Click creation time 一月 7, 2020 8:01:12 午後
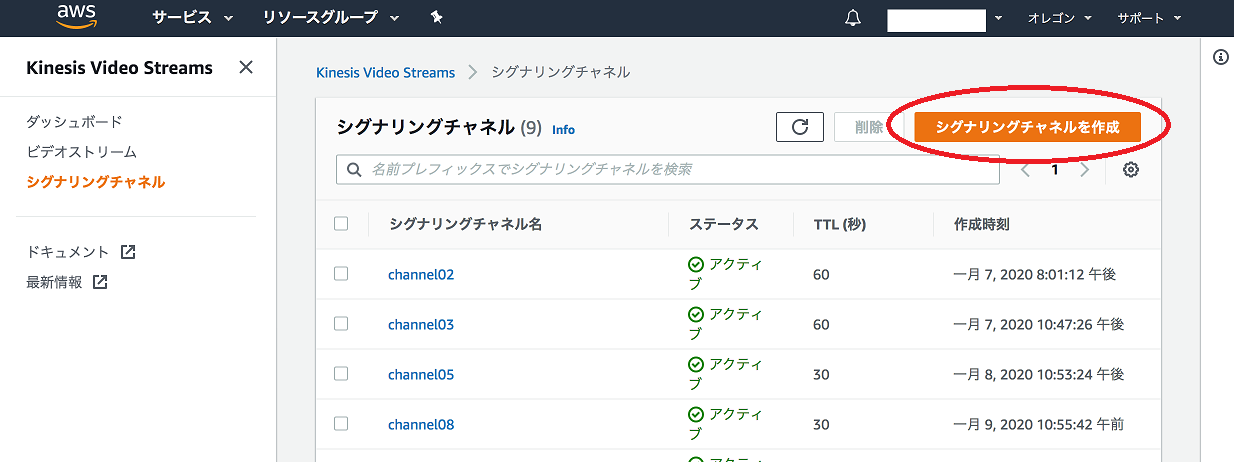Viewport: 1234px width, 462px height. pyautogui.click(x=1035, y=274)
